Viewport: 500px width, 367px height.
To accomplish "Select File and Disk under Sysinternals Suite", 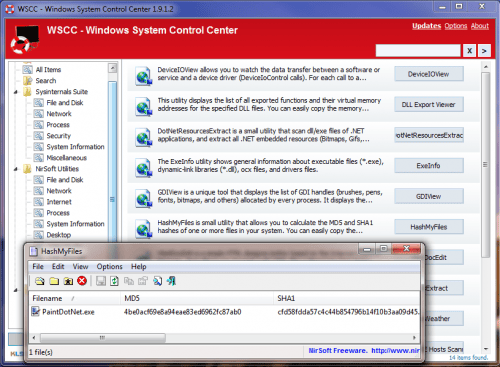I will (x=65, y=103).
